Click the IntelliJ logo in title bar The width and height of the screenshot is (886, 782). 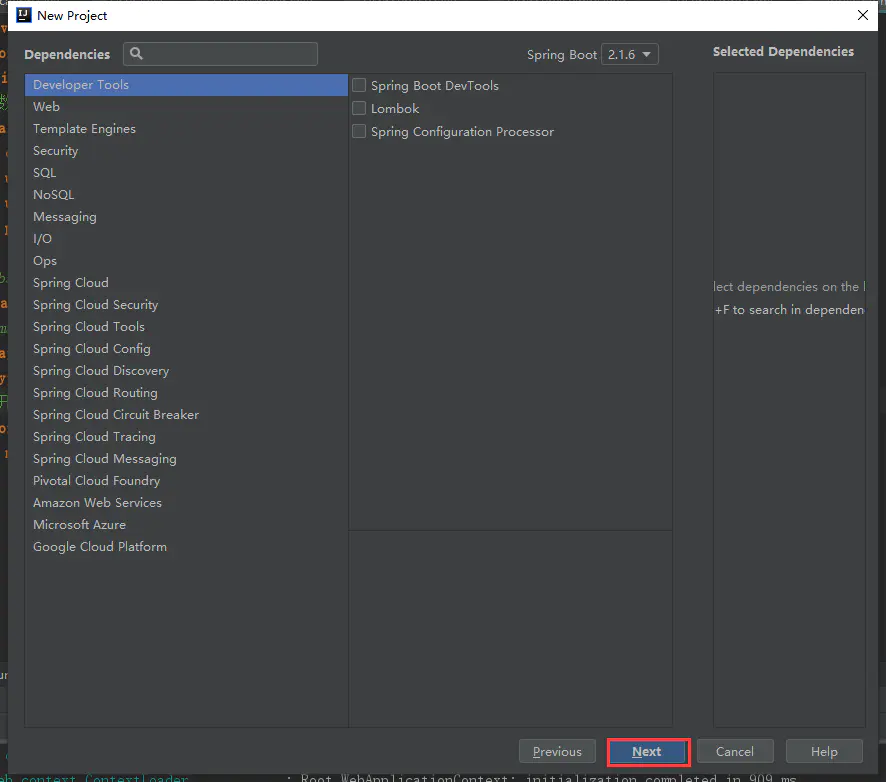tap(24, 15)
